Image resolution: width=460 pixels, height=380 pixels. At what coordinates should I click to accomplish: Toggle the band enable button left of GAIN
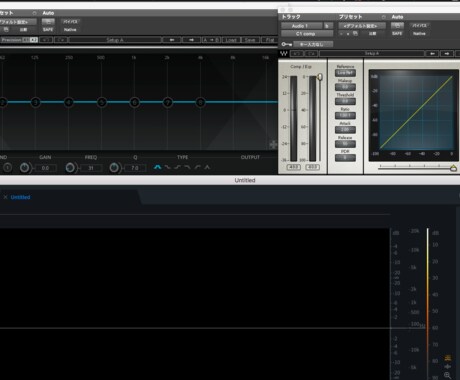(x=7, y=168)
